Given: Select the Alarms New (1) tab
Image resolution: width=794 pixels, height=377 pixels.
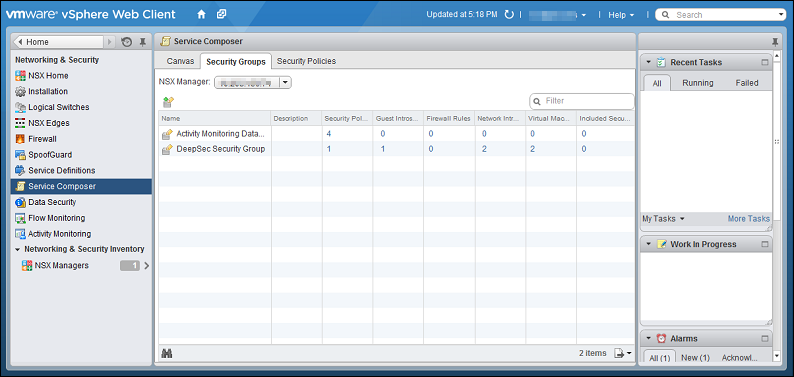Looking at the screenshot, I should click(x=695, y=358).
